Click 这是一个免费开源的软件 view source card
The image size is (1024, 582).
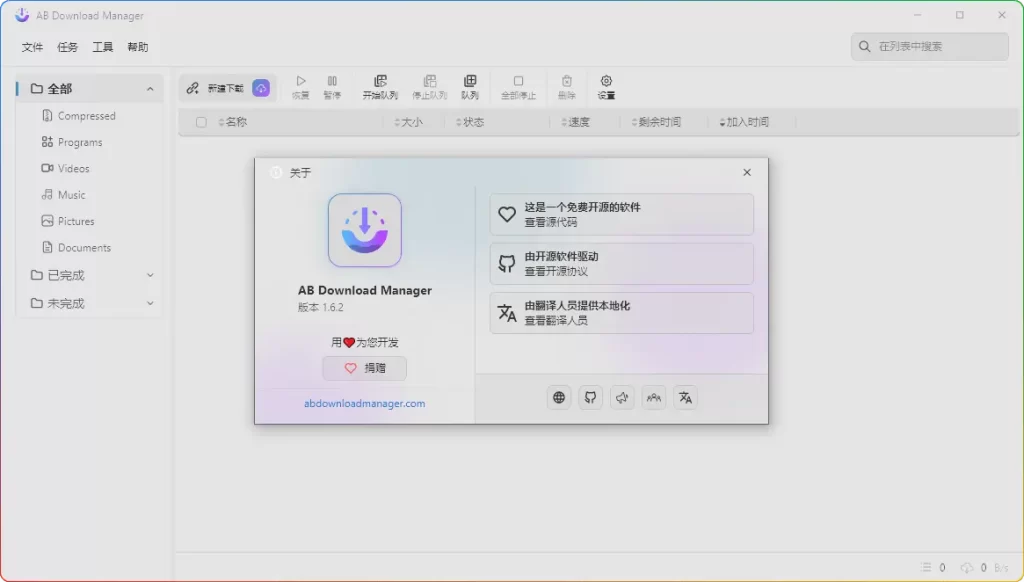coord(622,214)
